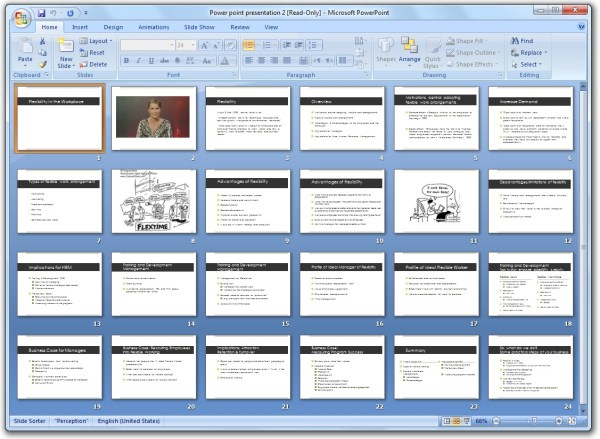Click the Save icon in Quick Access toolbar
This screenshot has height=439, width=600.
pos(41,10)
